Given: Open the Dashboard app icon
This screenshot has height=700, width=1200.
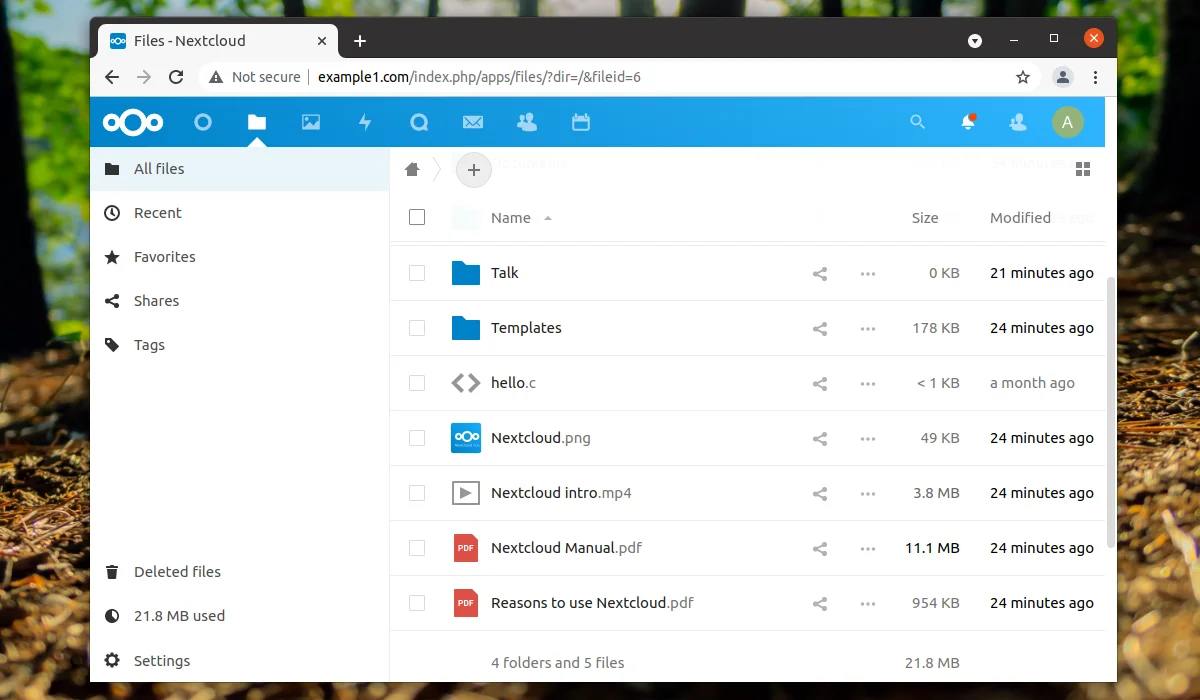Looking at the screenshot, I should click(203, 122).
